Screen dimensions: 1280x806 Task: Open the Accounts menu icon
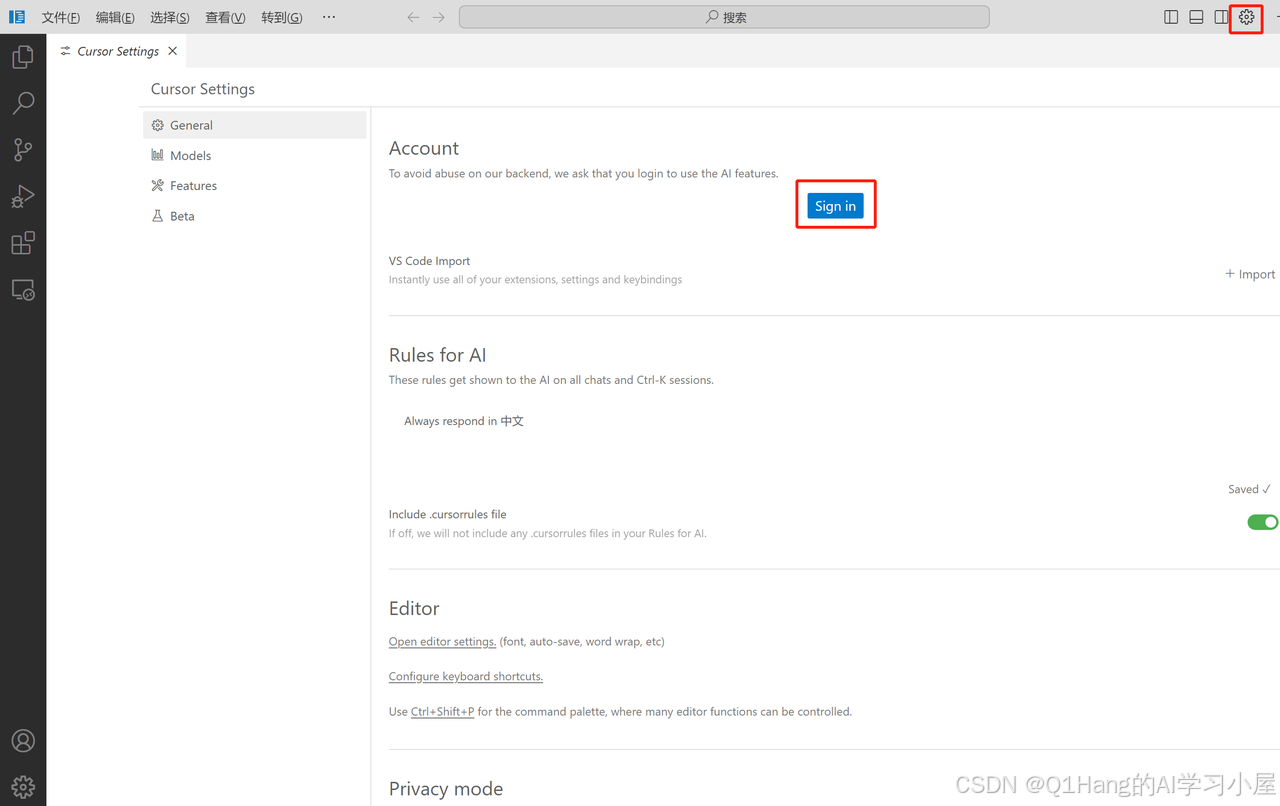[23, 741]
